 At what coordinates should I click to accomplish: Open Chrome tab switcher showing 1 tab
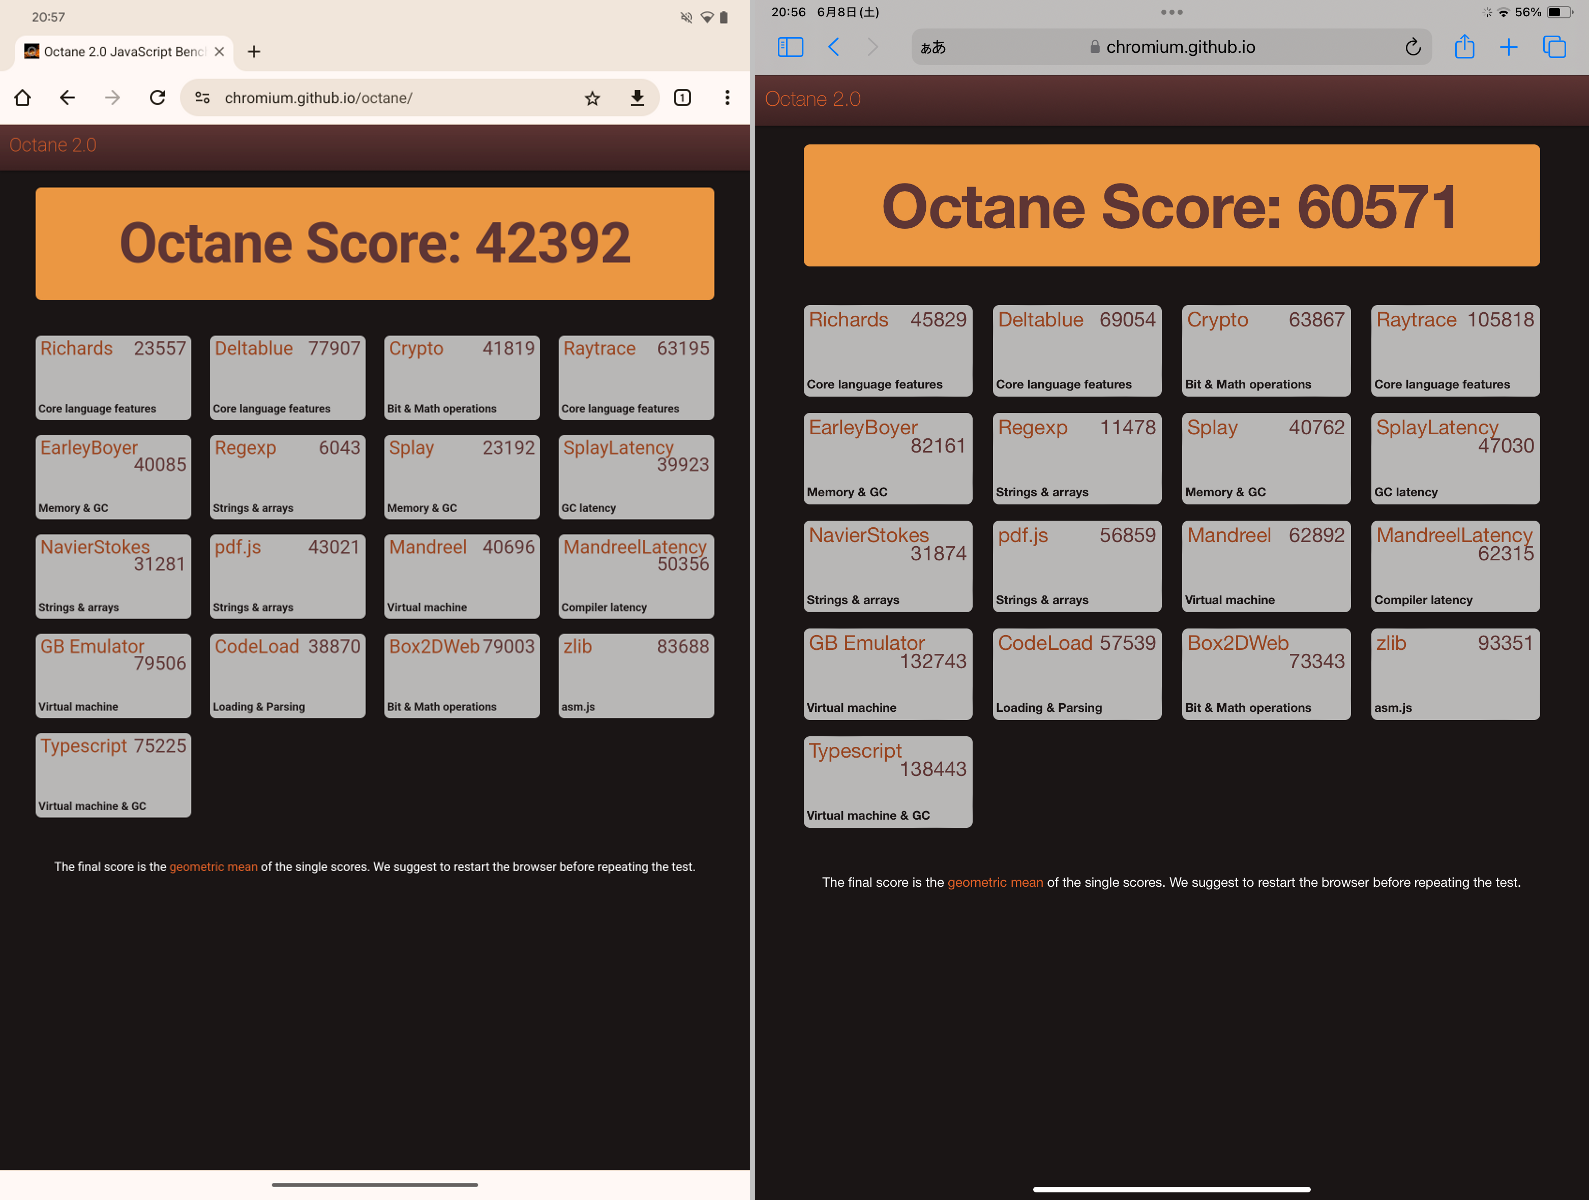[x=682, y=97]
